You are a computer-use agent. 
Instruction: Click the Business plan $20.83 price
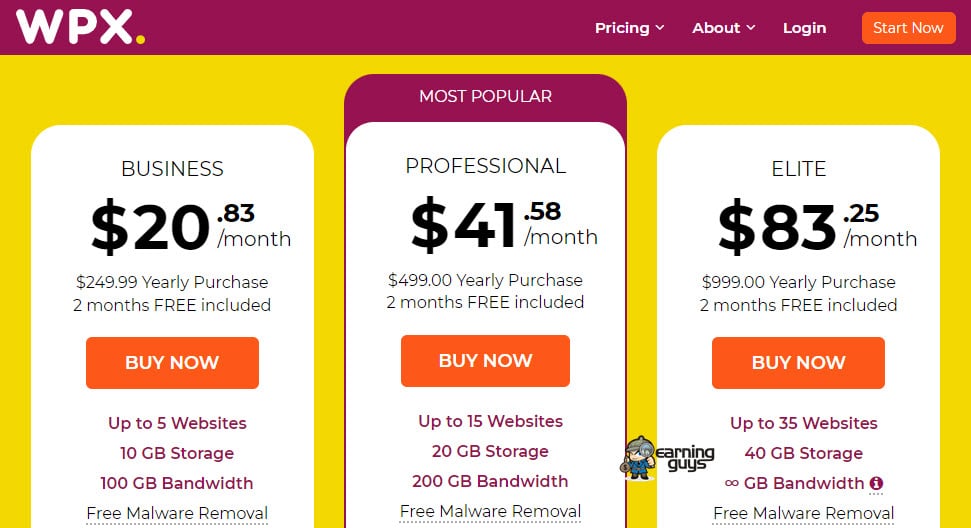pos(190,227)
